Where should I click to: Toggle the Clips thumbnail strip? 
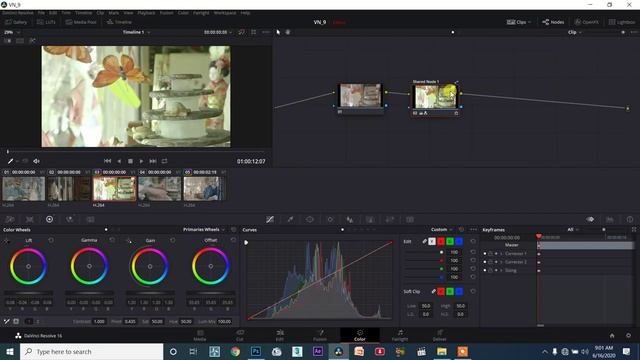(518, 22)
